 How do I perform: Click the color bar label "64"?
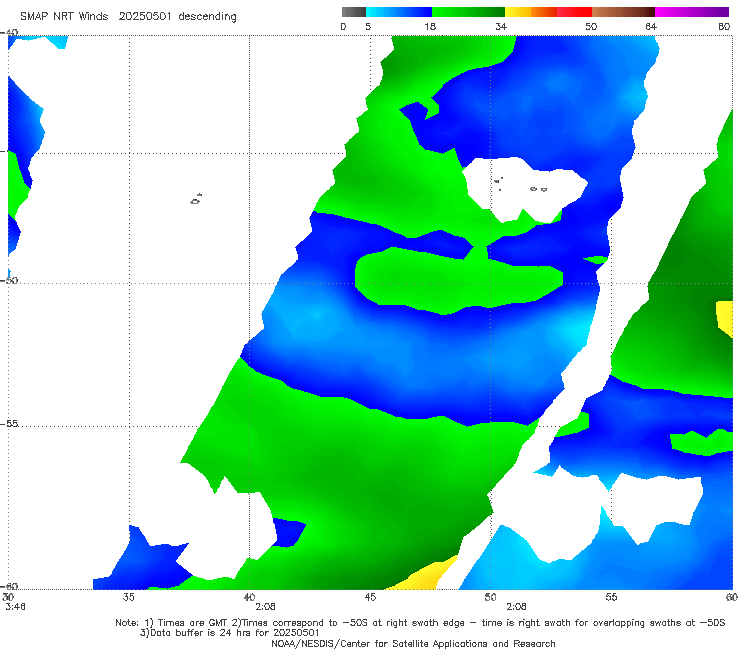pos(651,26)
